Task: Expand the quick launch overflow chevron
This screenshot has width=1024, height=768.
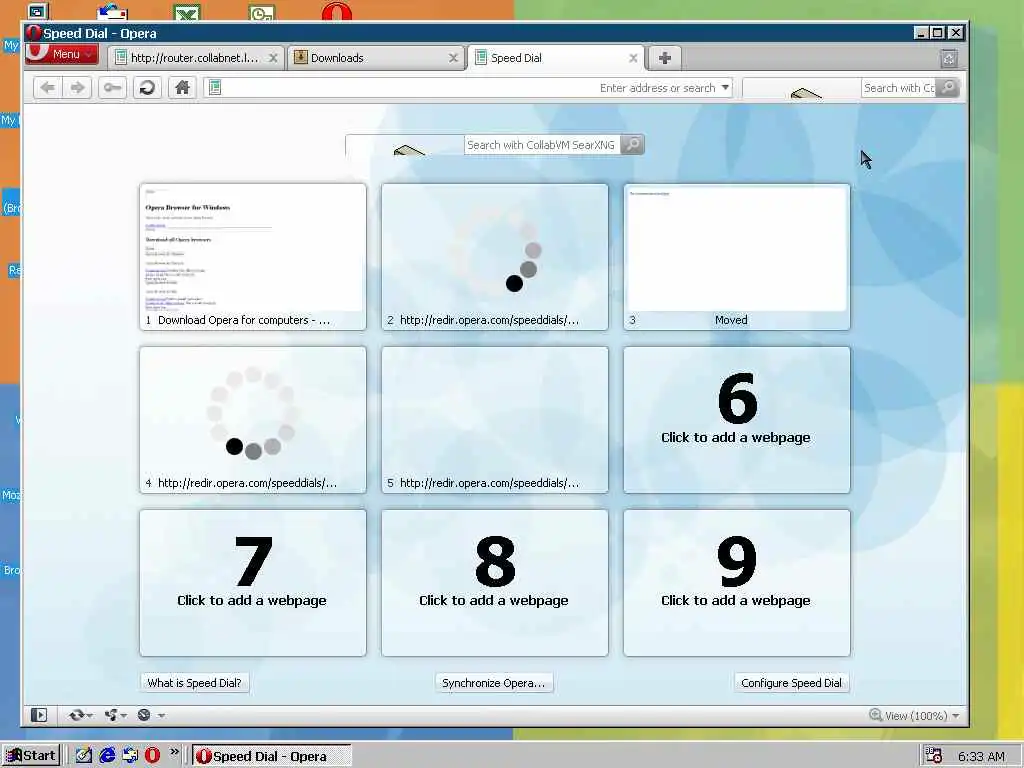Action: [174, 752]
